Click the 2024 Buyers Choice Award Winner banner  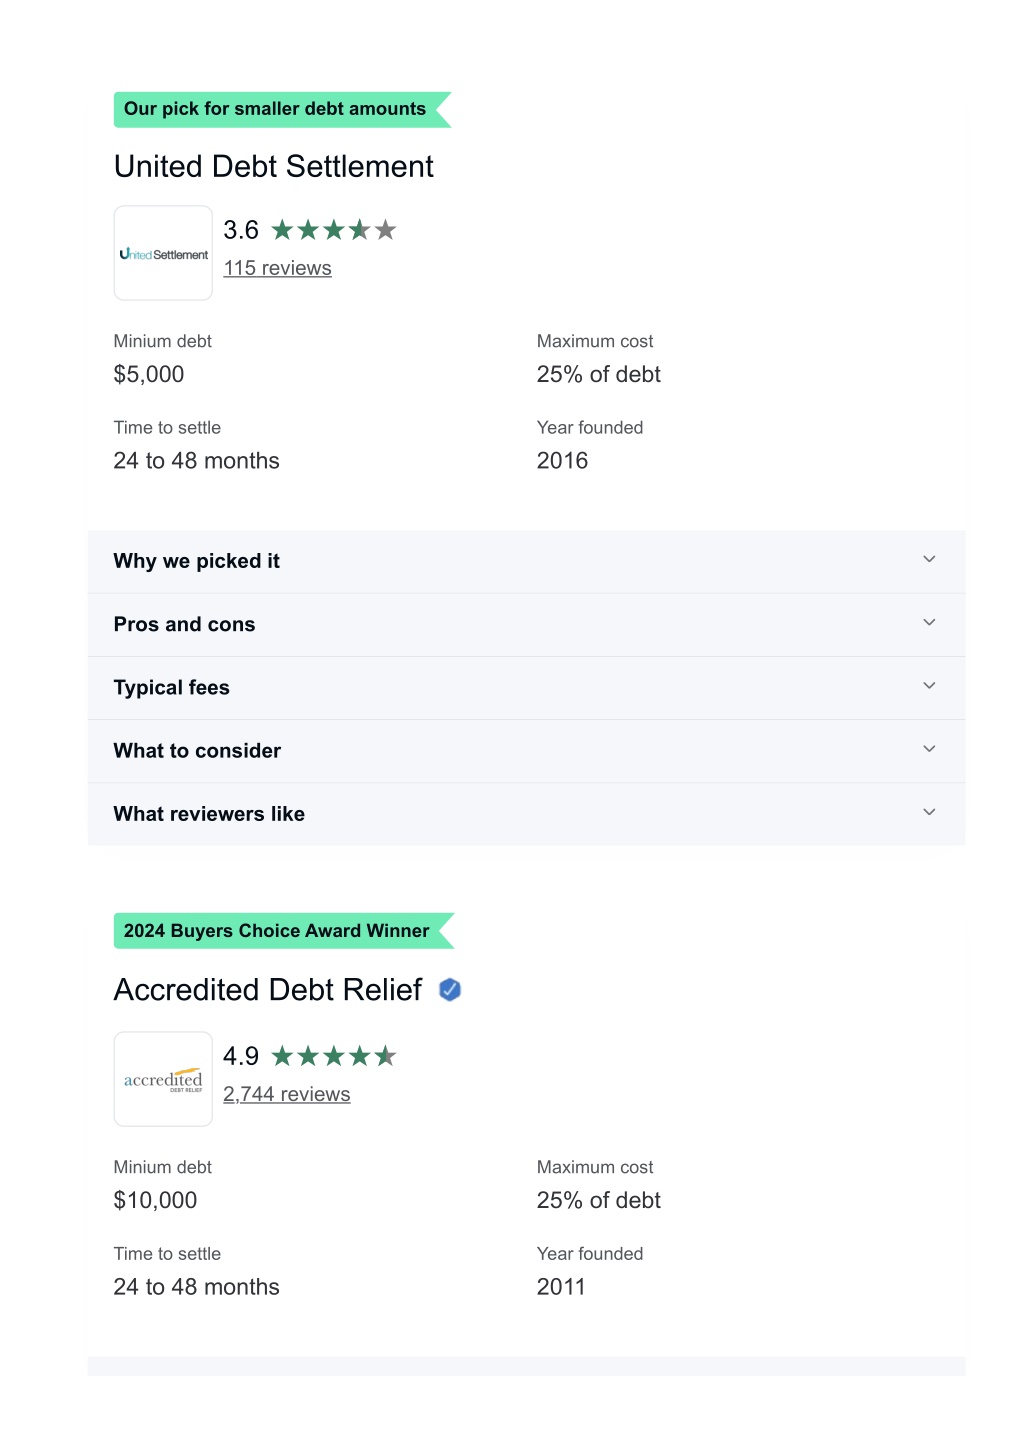pyautogui.click(x=284, y=931)
